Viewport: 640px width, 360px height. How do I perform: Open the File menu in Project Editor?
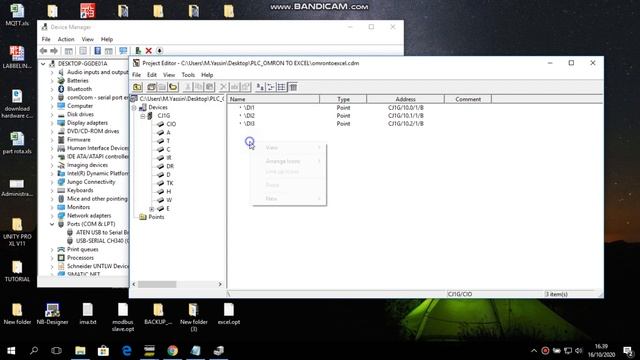(x=136, y=75)
